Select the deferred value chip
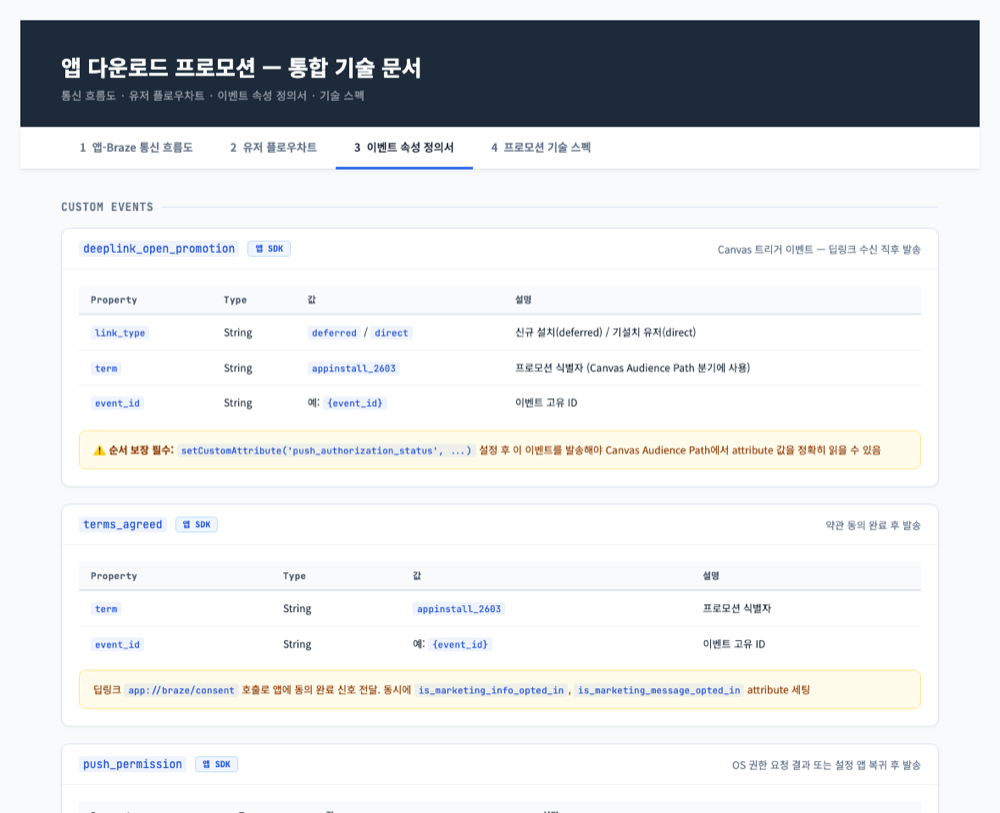 tap(334, 333)
